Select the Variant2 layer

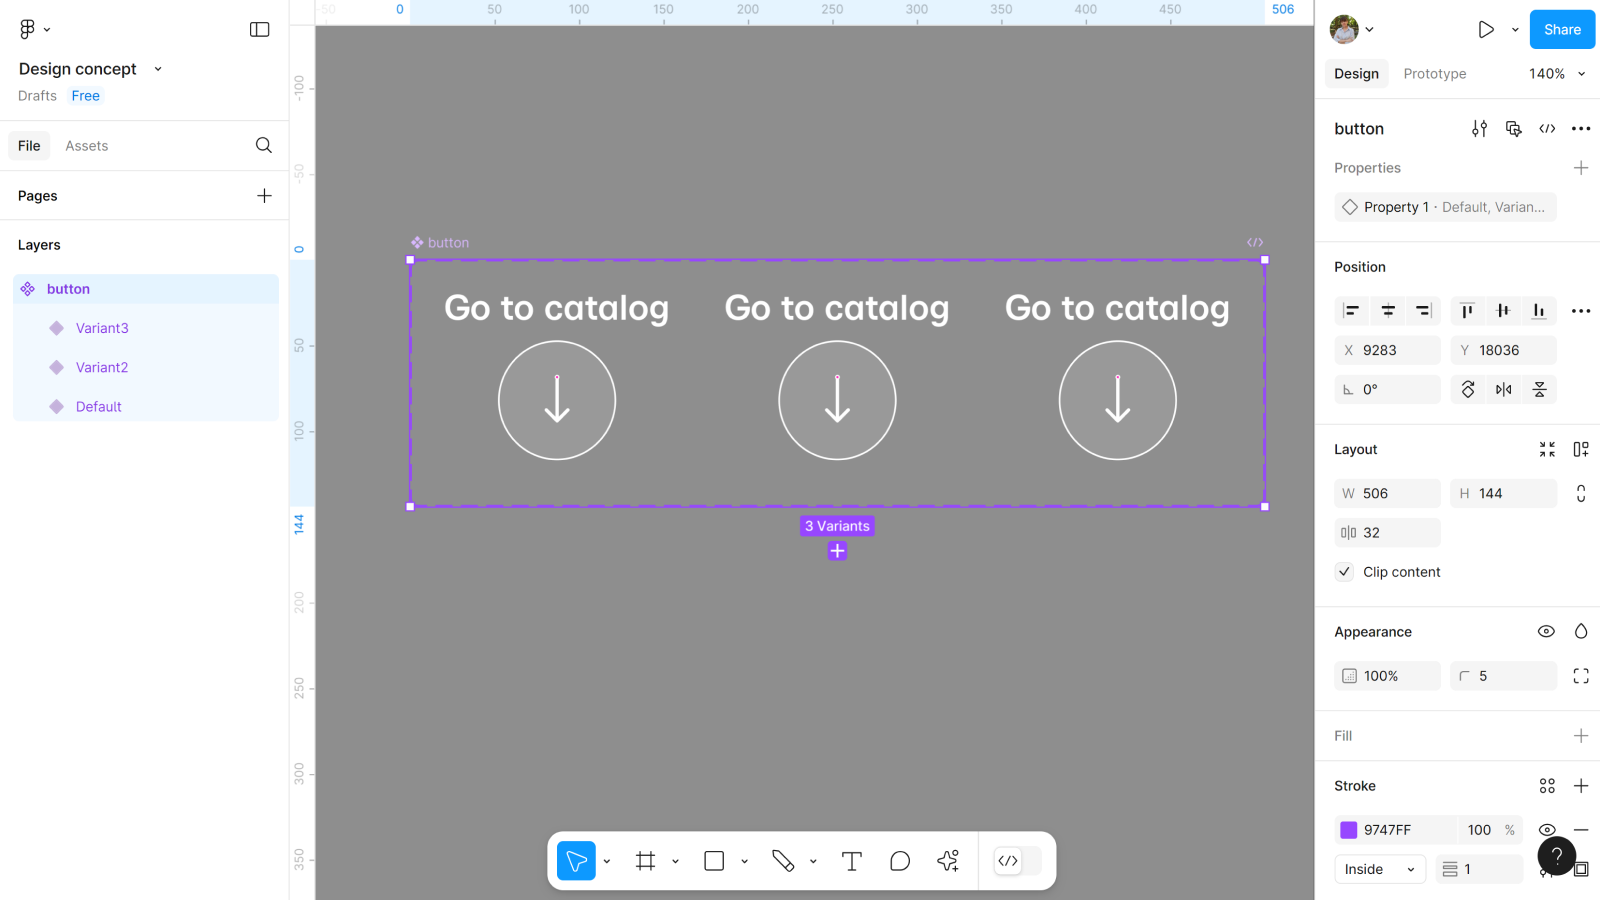[x=102, y=367]
